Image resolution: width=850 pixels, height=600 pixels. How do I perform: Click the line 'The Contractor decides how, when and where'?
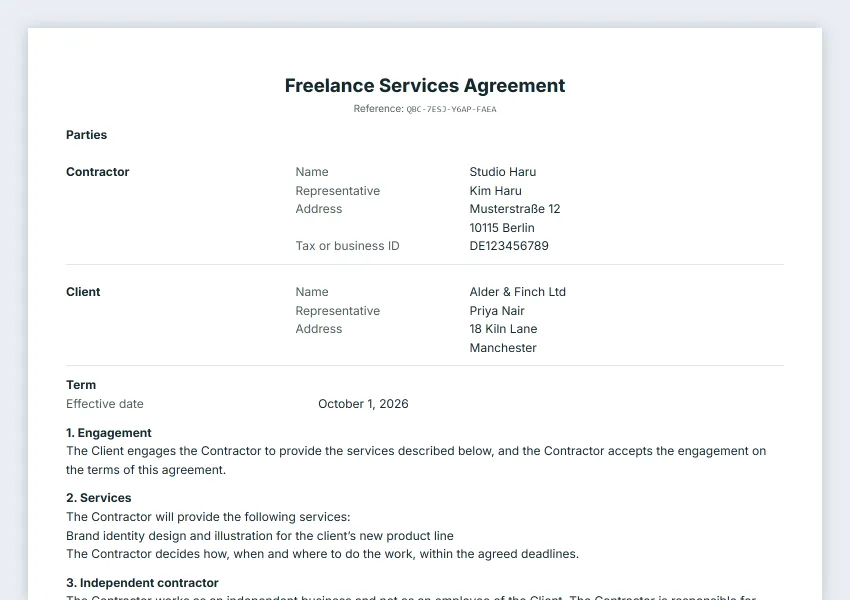point(323,553)
